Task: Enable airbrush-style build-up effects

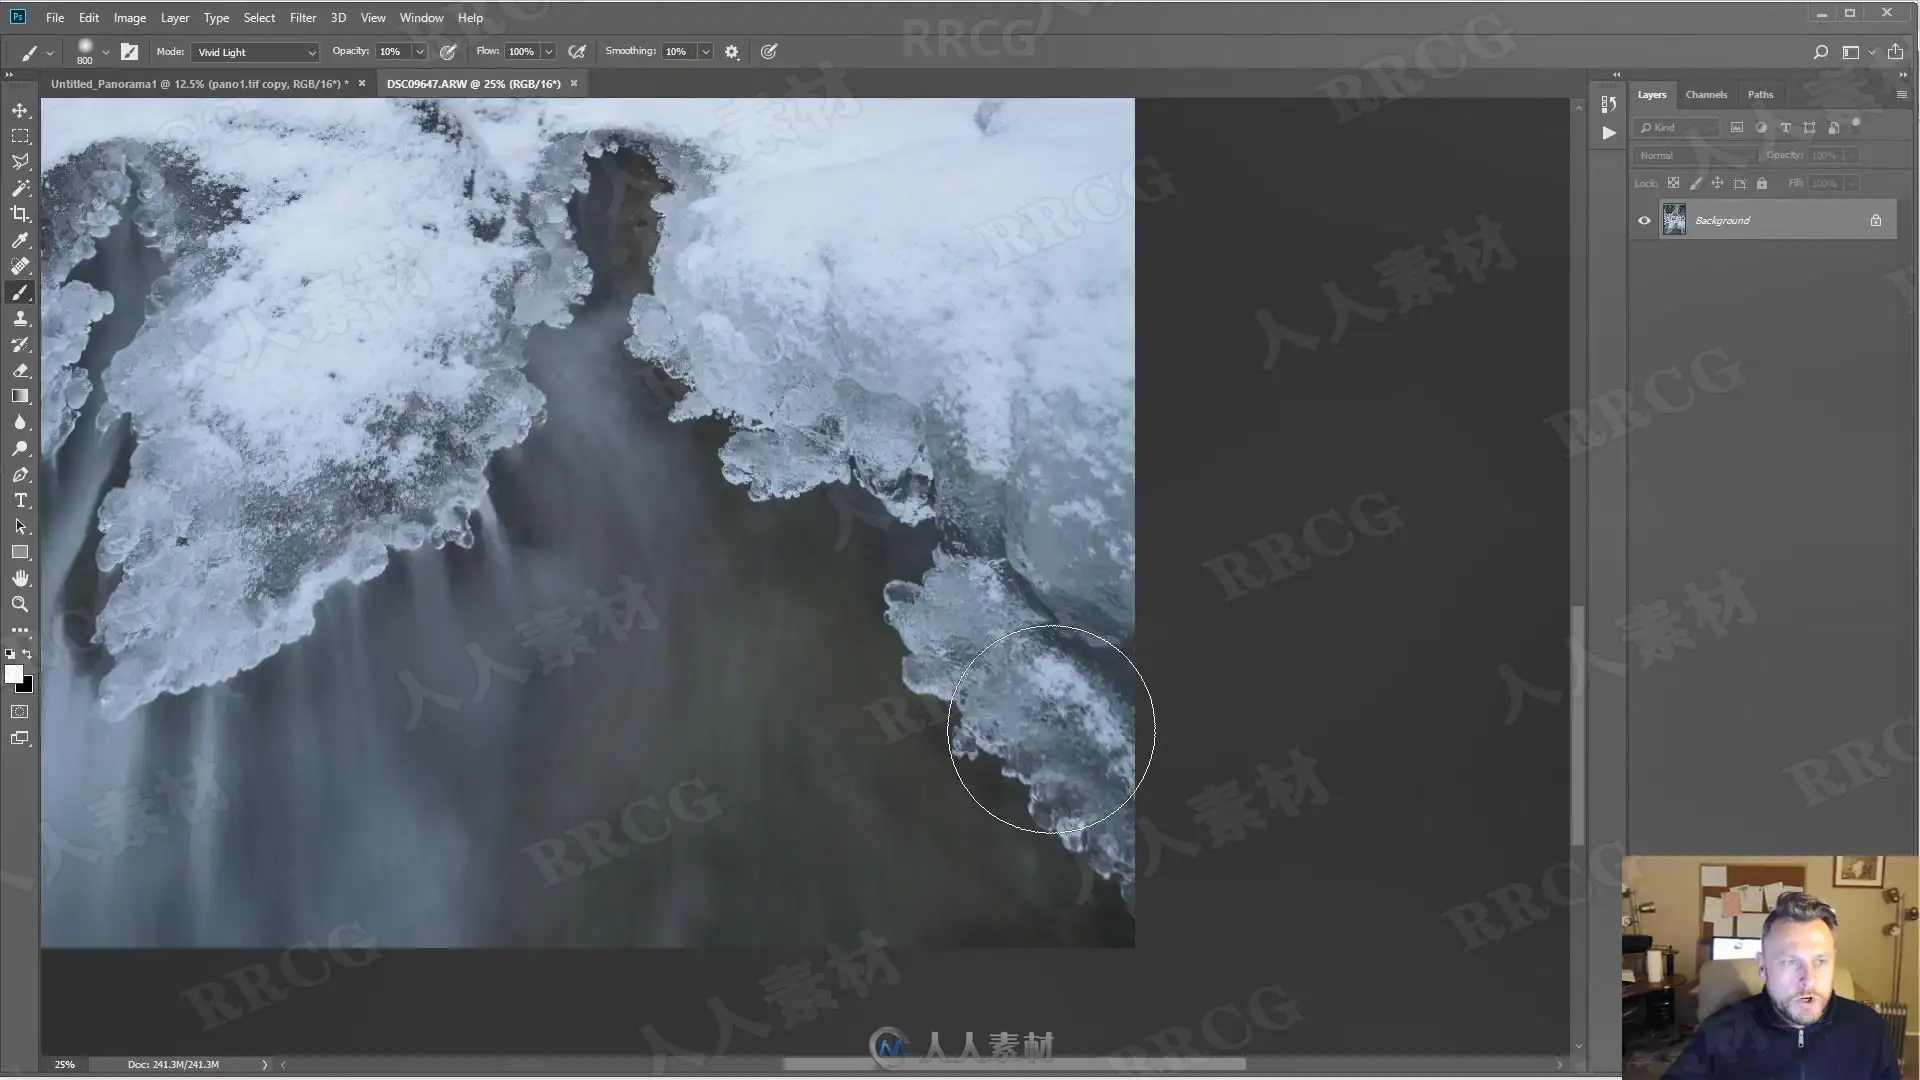Action: (577, 52)
